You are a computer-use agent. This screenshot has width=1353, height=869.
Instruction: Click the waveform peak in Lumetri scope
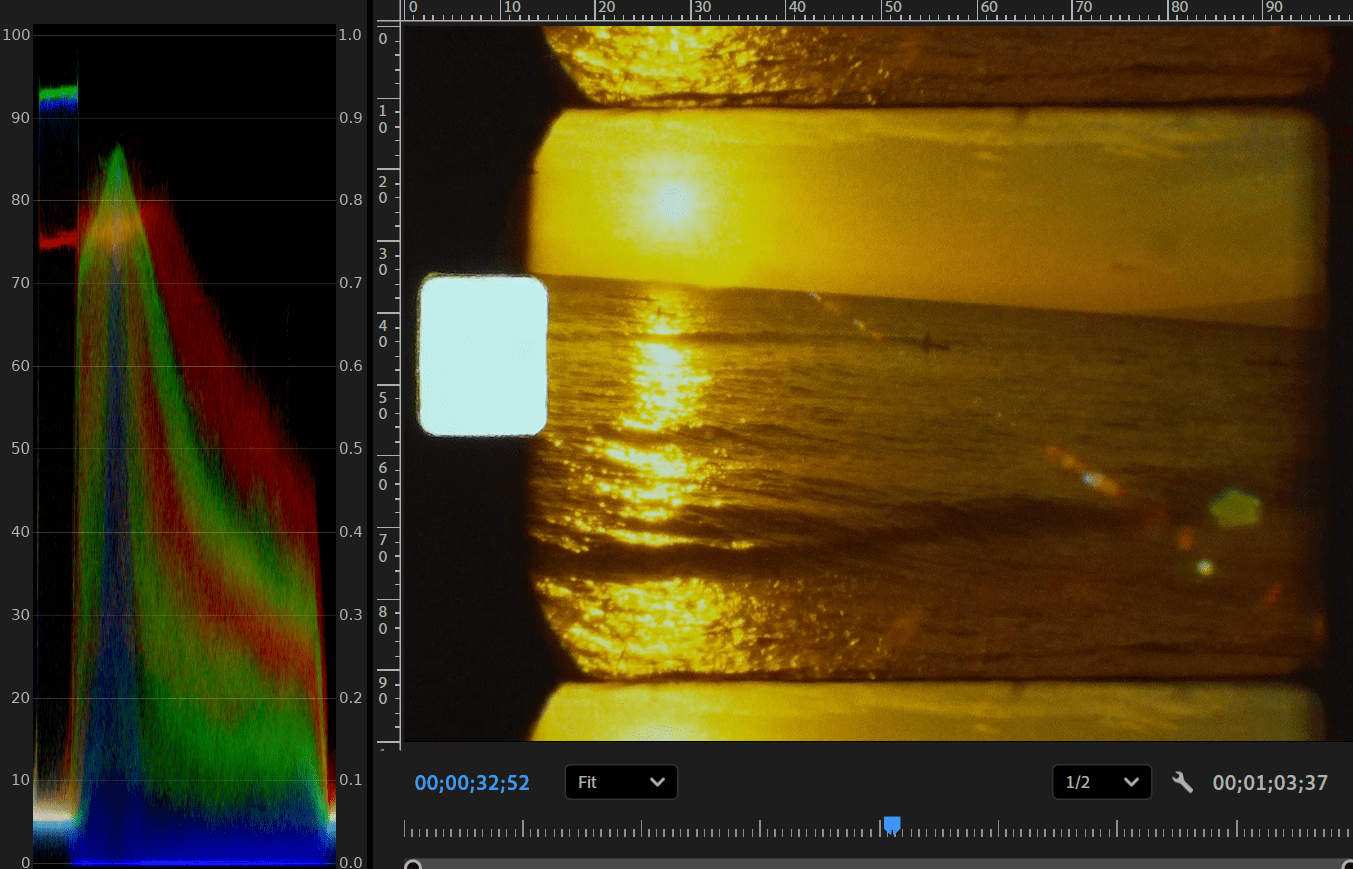118,150
